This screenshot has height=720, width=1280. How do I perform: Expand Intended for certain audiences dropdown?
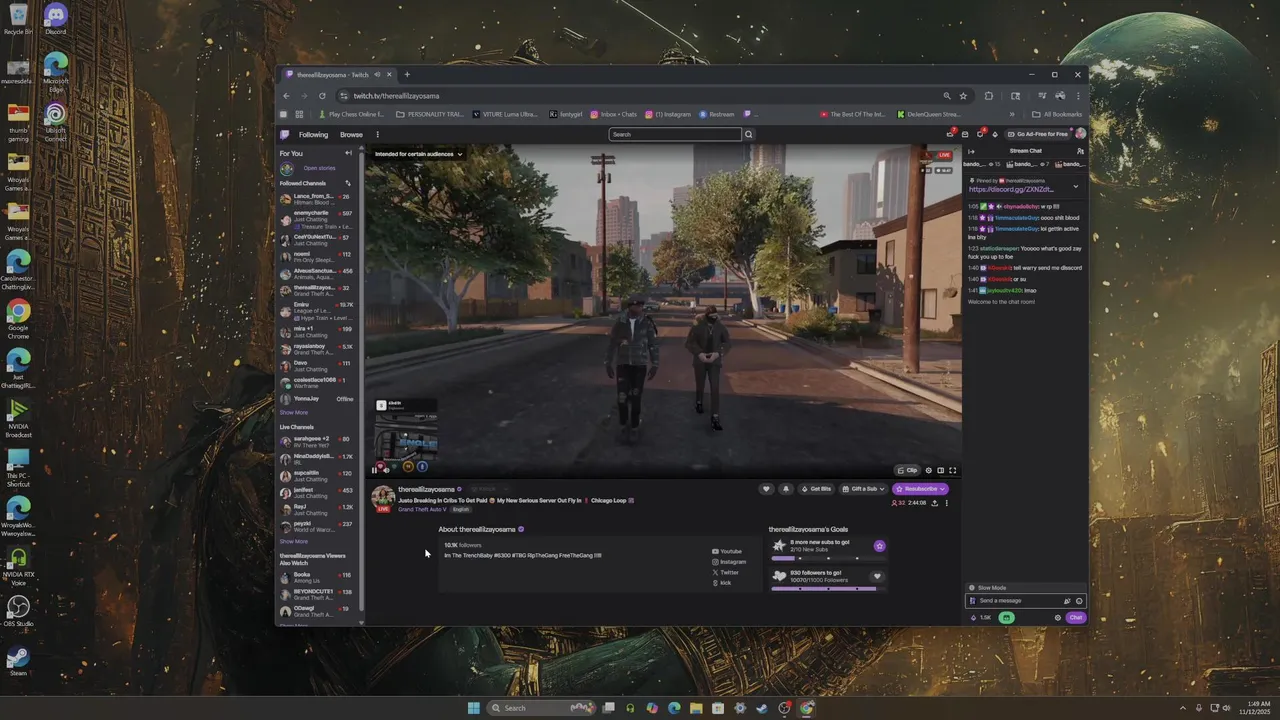[x=418, y=154]
